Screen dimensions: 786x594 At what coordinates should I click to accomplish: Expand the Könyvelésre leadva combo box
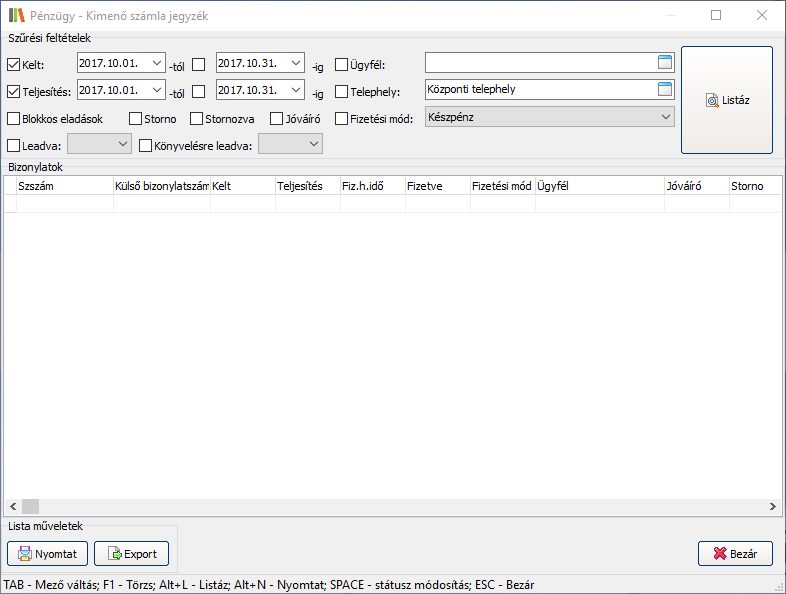314,144
